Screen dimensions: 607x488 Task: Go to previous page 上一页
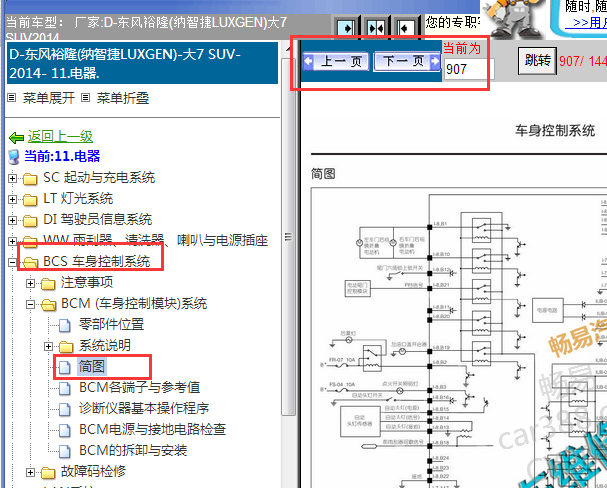click(x=336, y=62)
